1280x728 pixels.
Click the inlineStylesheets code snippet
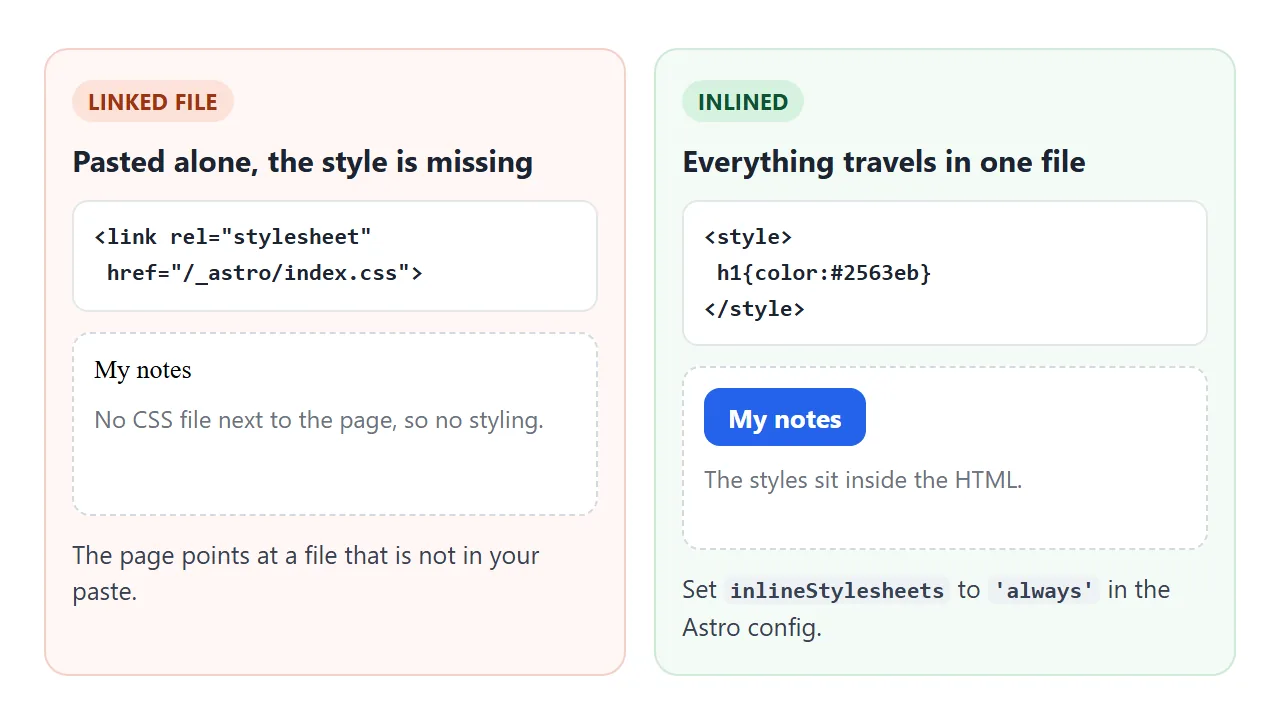tap(837, 590)
